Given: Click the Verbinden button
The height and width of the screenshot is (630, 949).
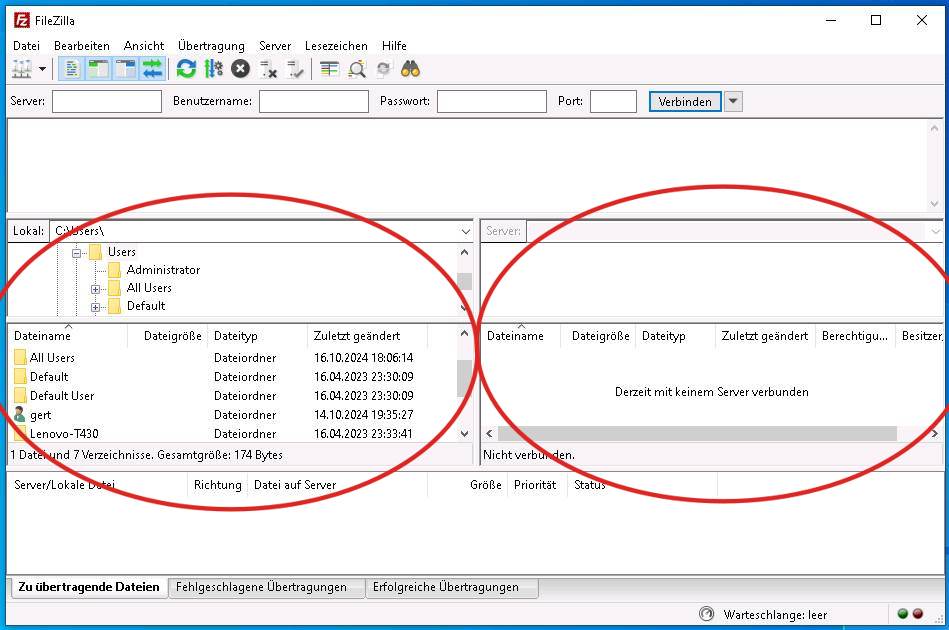Looking at the screenshot, I should pyautogui.click(x=685, y=101).
